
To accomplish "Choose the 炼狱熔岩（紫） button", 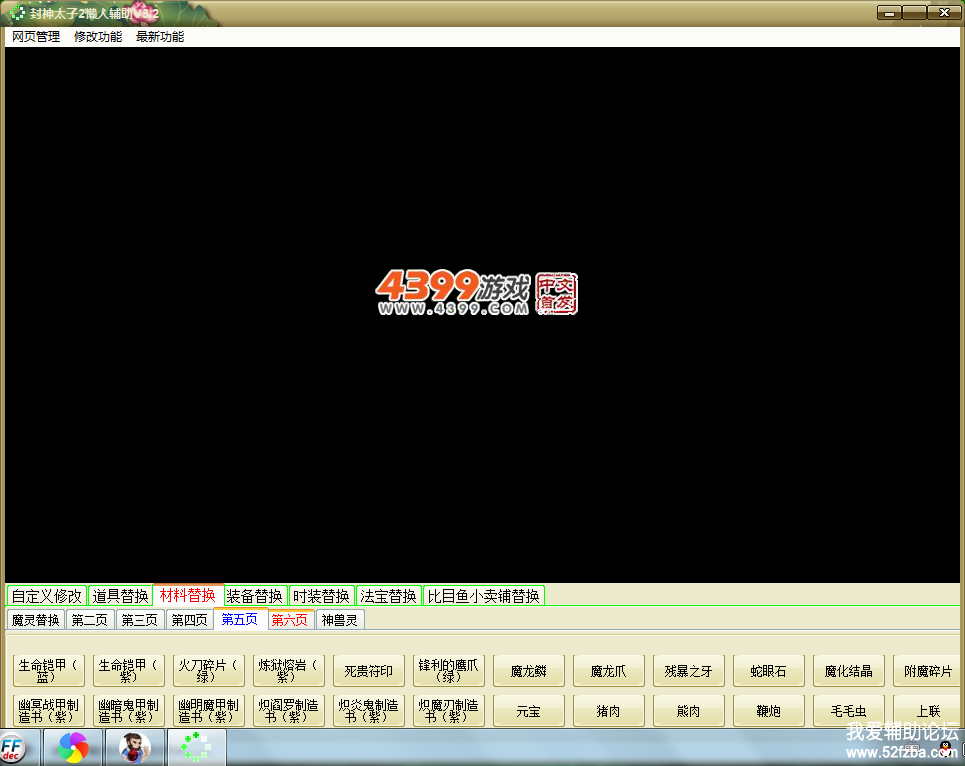I will pos(289,671).
